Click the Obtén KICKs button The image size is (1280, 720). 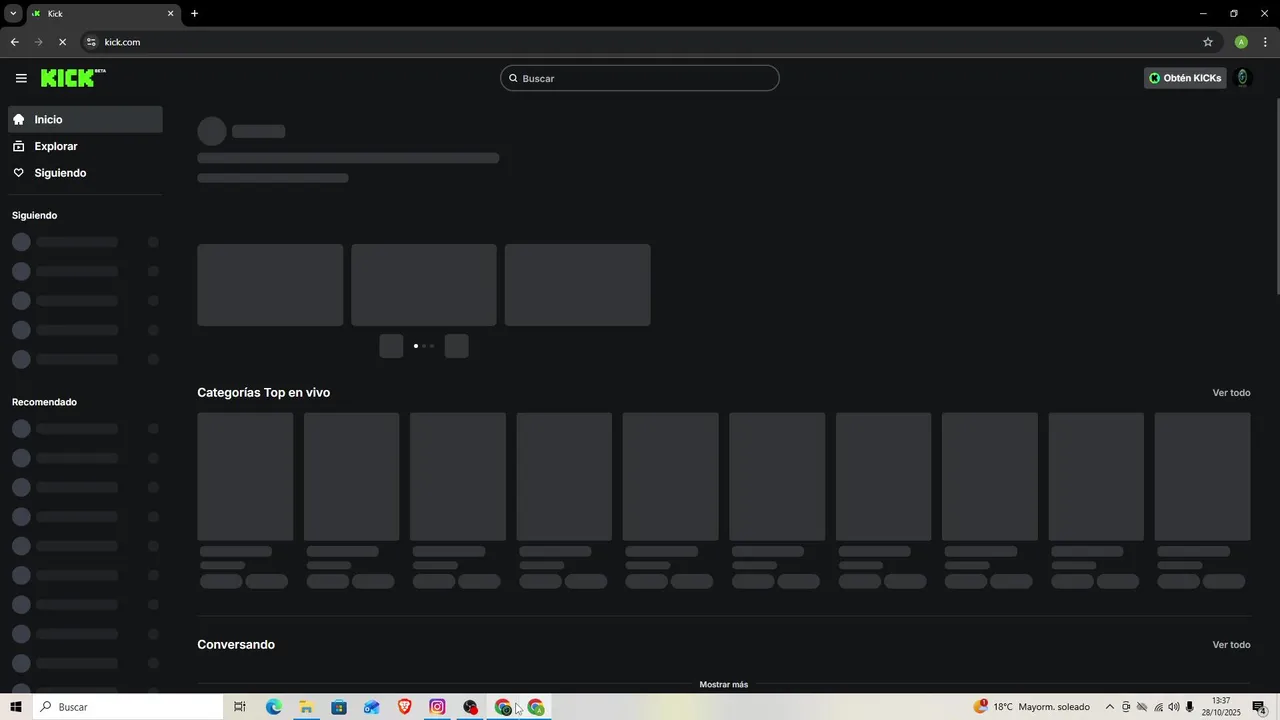(1185, 78)
